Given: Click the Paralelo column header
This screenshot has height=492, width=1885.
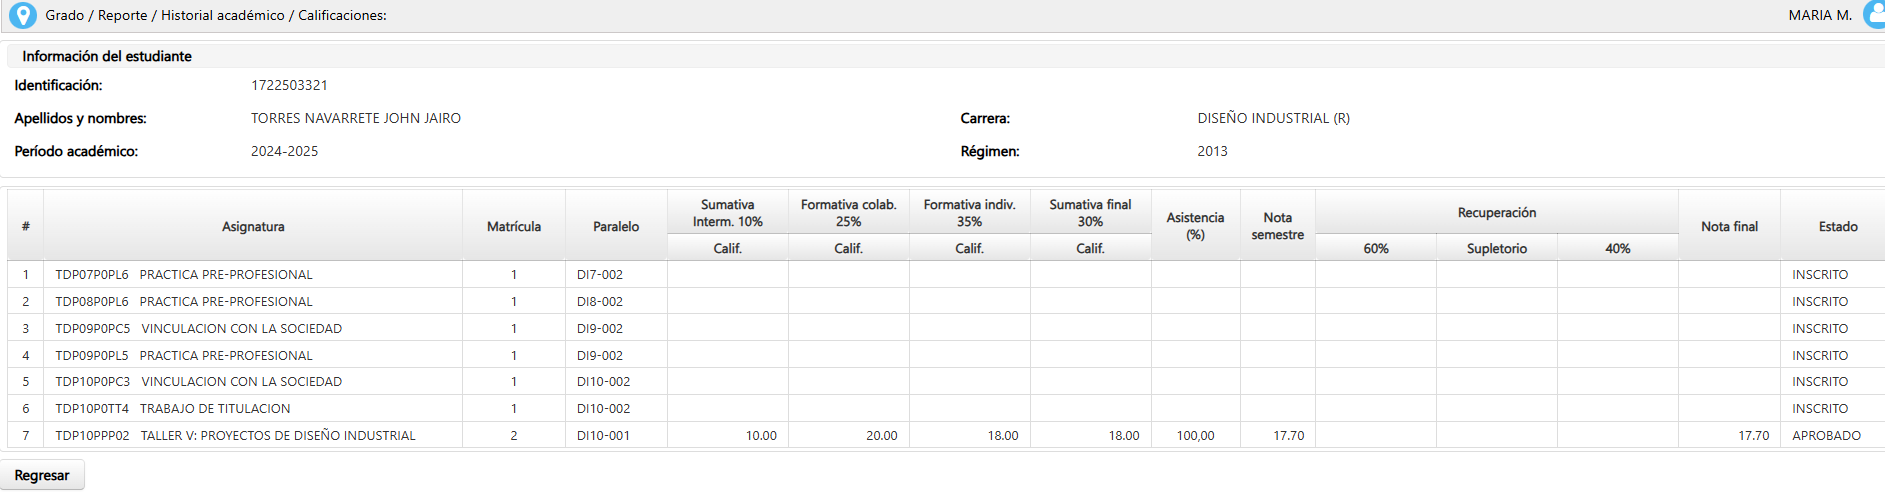Looking at the screenshot, I should [x=616, y=226].
